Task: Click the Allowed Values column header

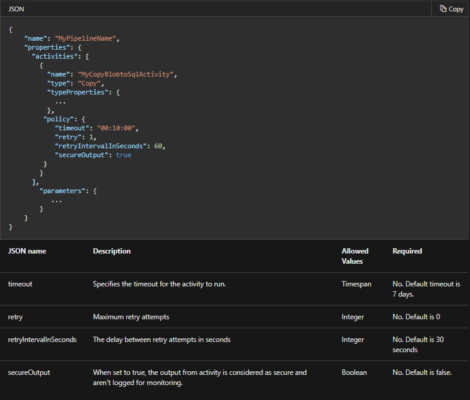Action: [355, 256]
